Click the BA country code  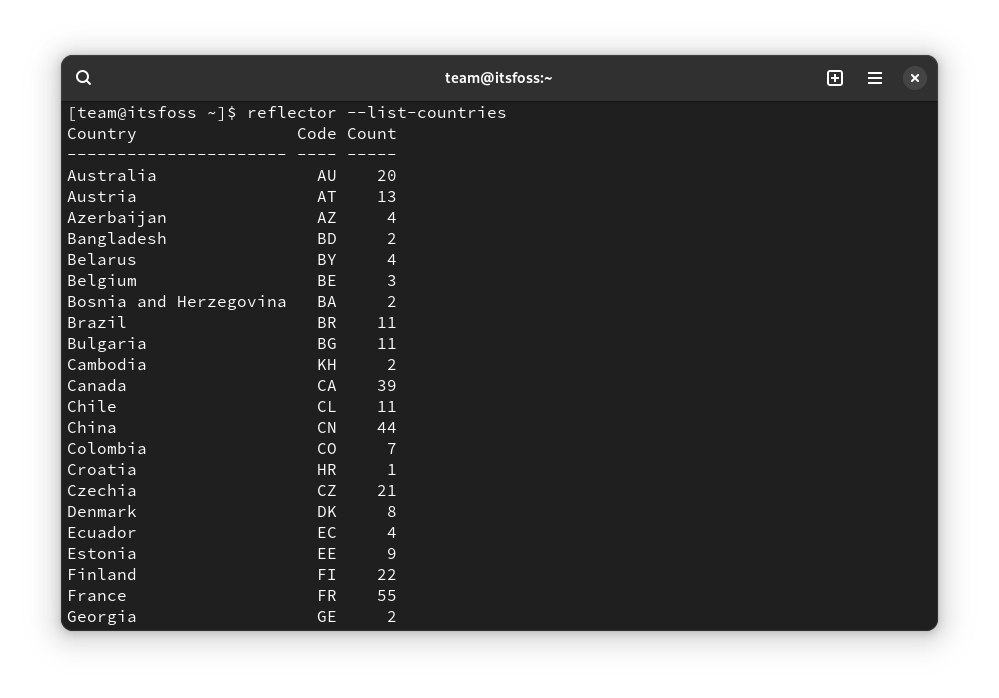tap(327, 302)
